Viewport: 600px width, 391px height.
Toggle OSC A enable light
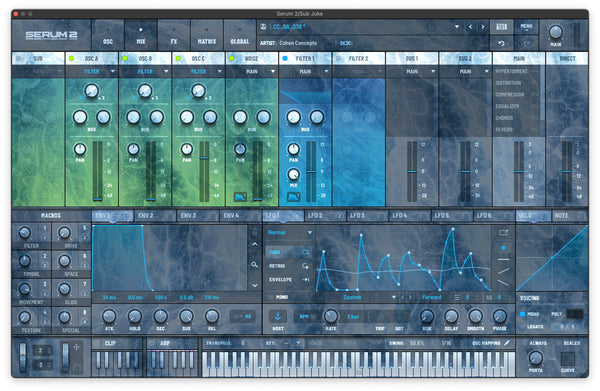(71, 59)
